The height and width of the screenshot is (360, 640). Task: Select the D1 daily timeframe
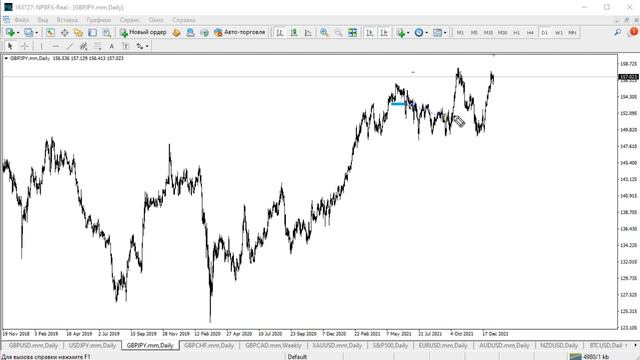pyautogui.click(x=544, y=33)
